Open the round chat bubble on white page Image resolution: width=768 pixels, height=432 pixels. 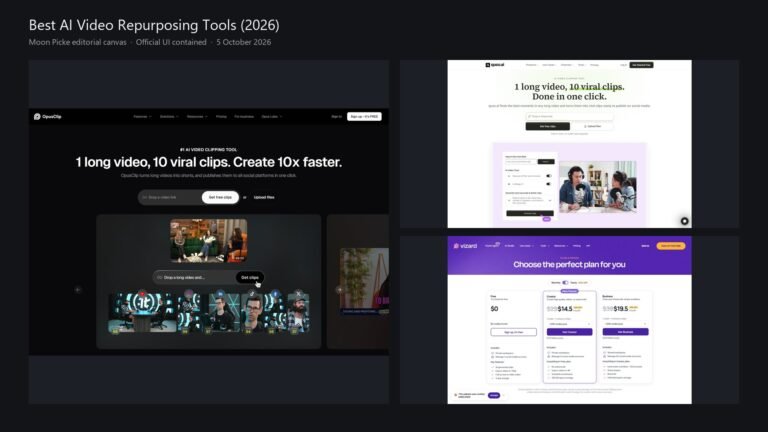[x=684, y=221]
